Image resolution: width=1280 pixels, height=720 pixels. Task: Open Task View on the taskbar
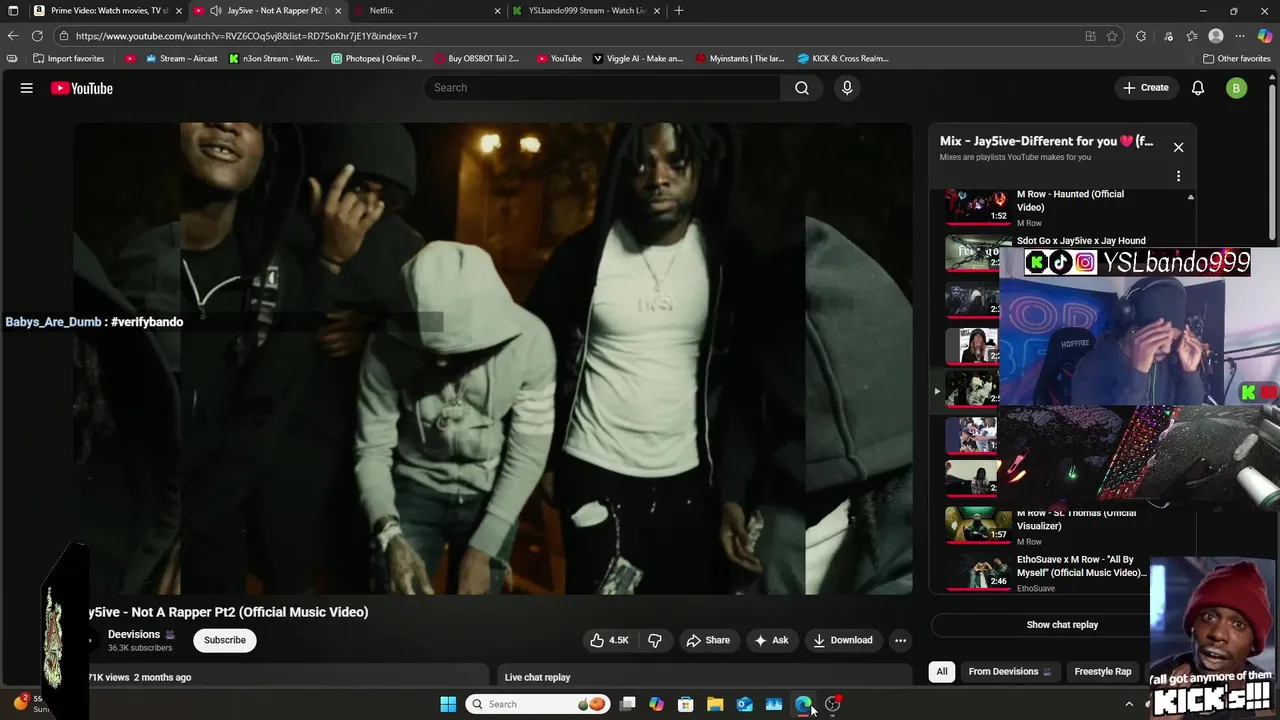pos(627,704)
